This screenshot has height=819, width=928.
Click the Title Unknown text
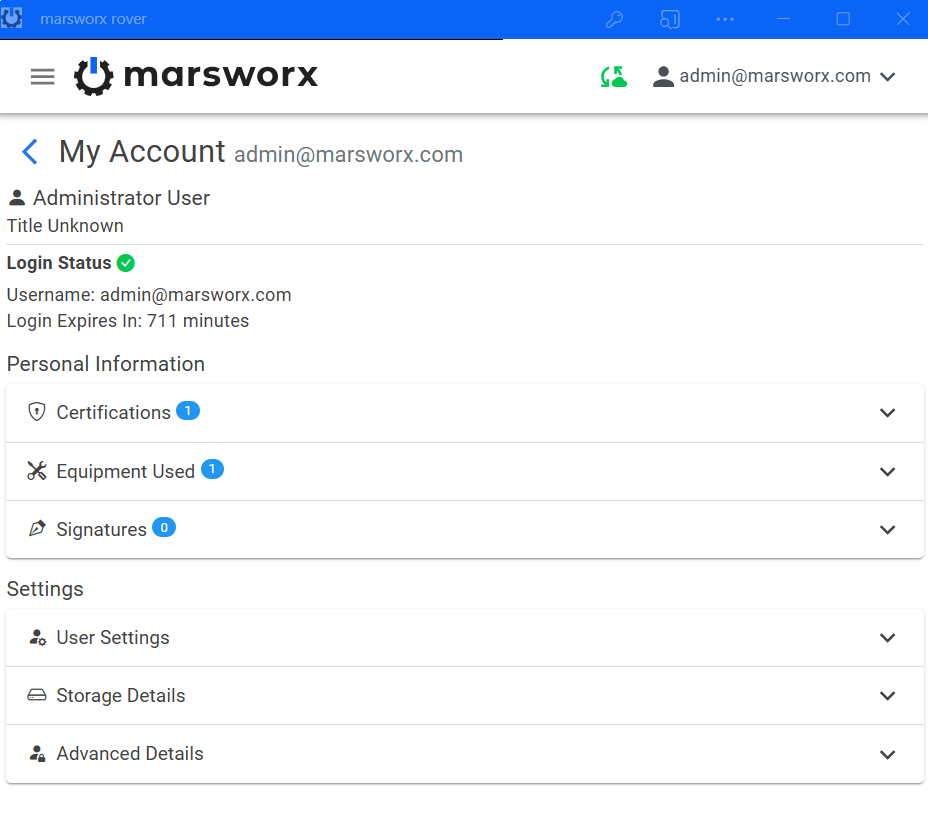65,226
